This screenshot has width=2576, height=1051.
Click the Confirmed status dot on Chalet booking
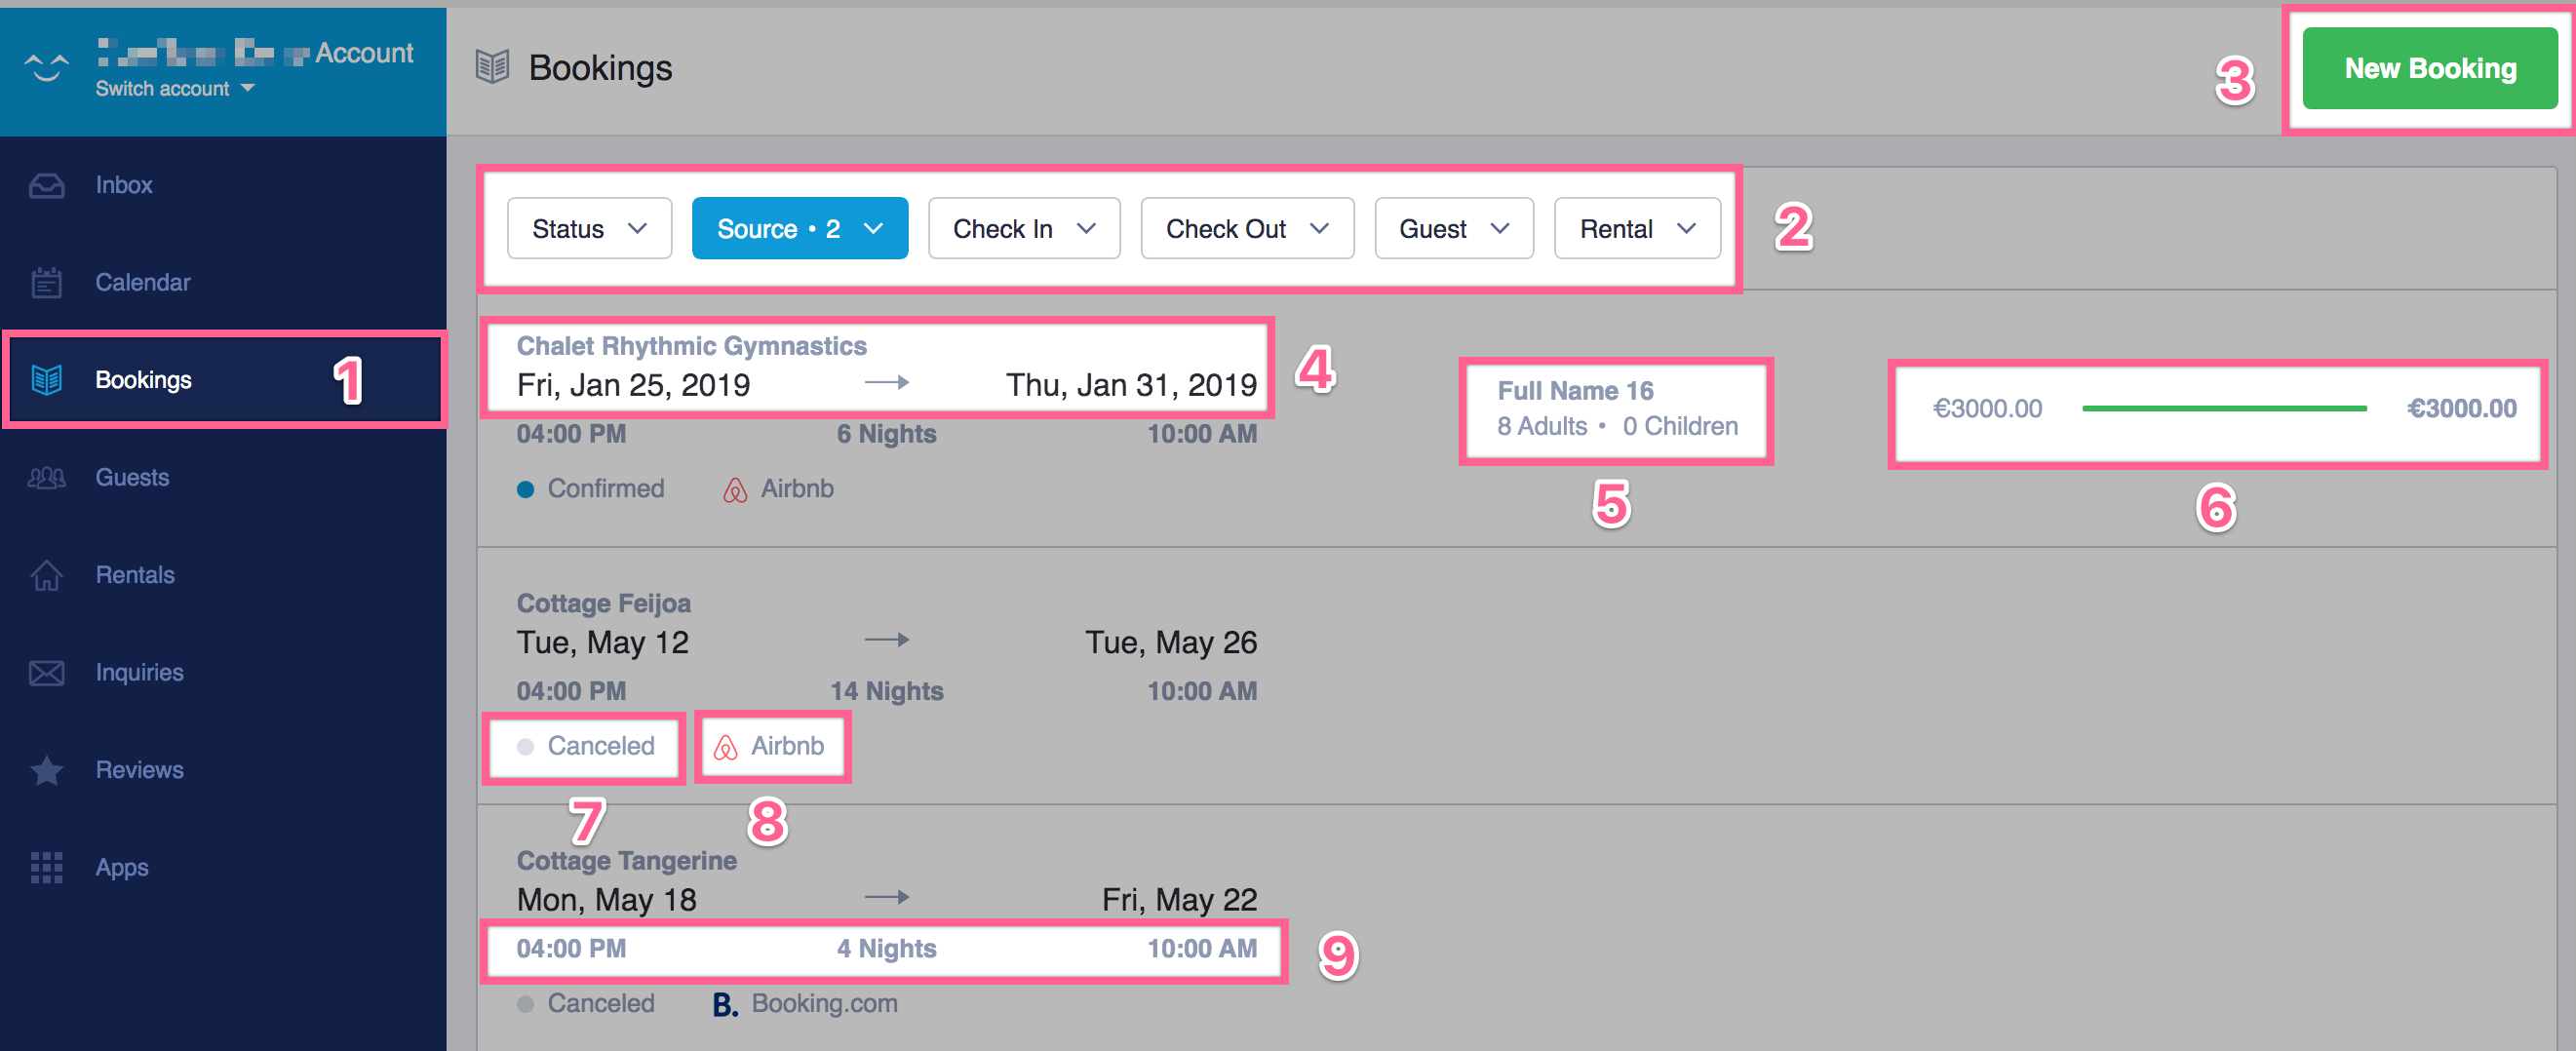pyautogui.click(x=524, y=488)
